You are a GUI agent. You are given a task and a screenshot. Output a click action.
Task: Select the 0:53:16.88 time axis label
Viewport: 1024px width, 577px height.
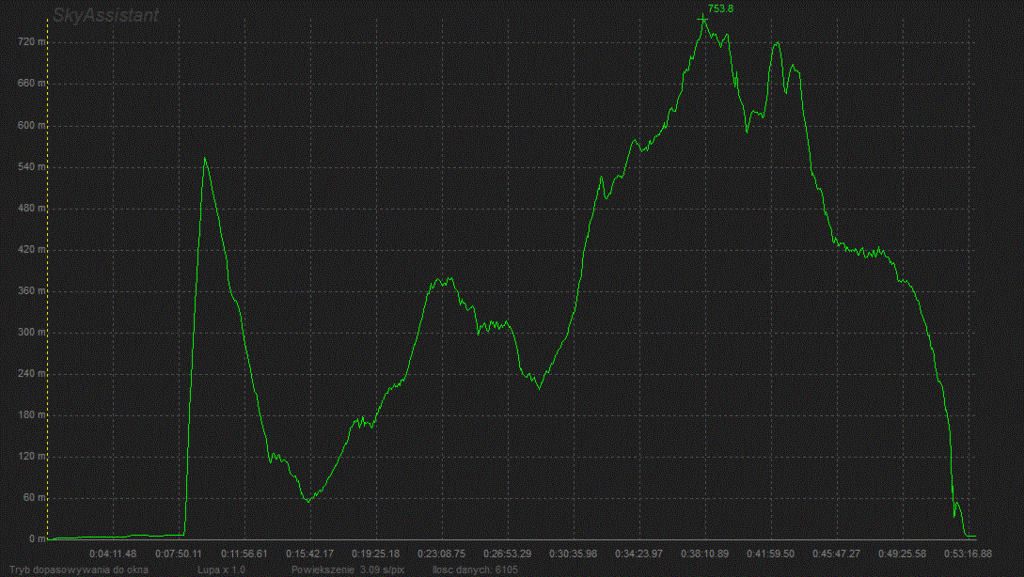click(x=966, y=552)
